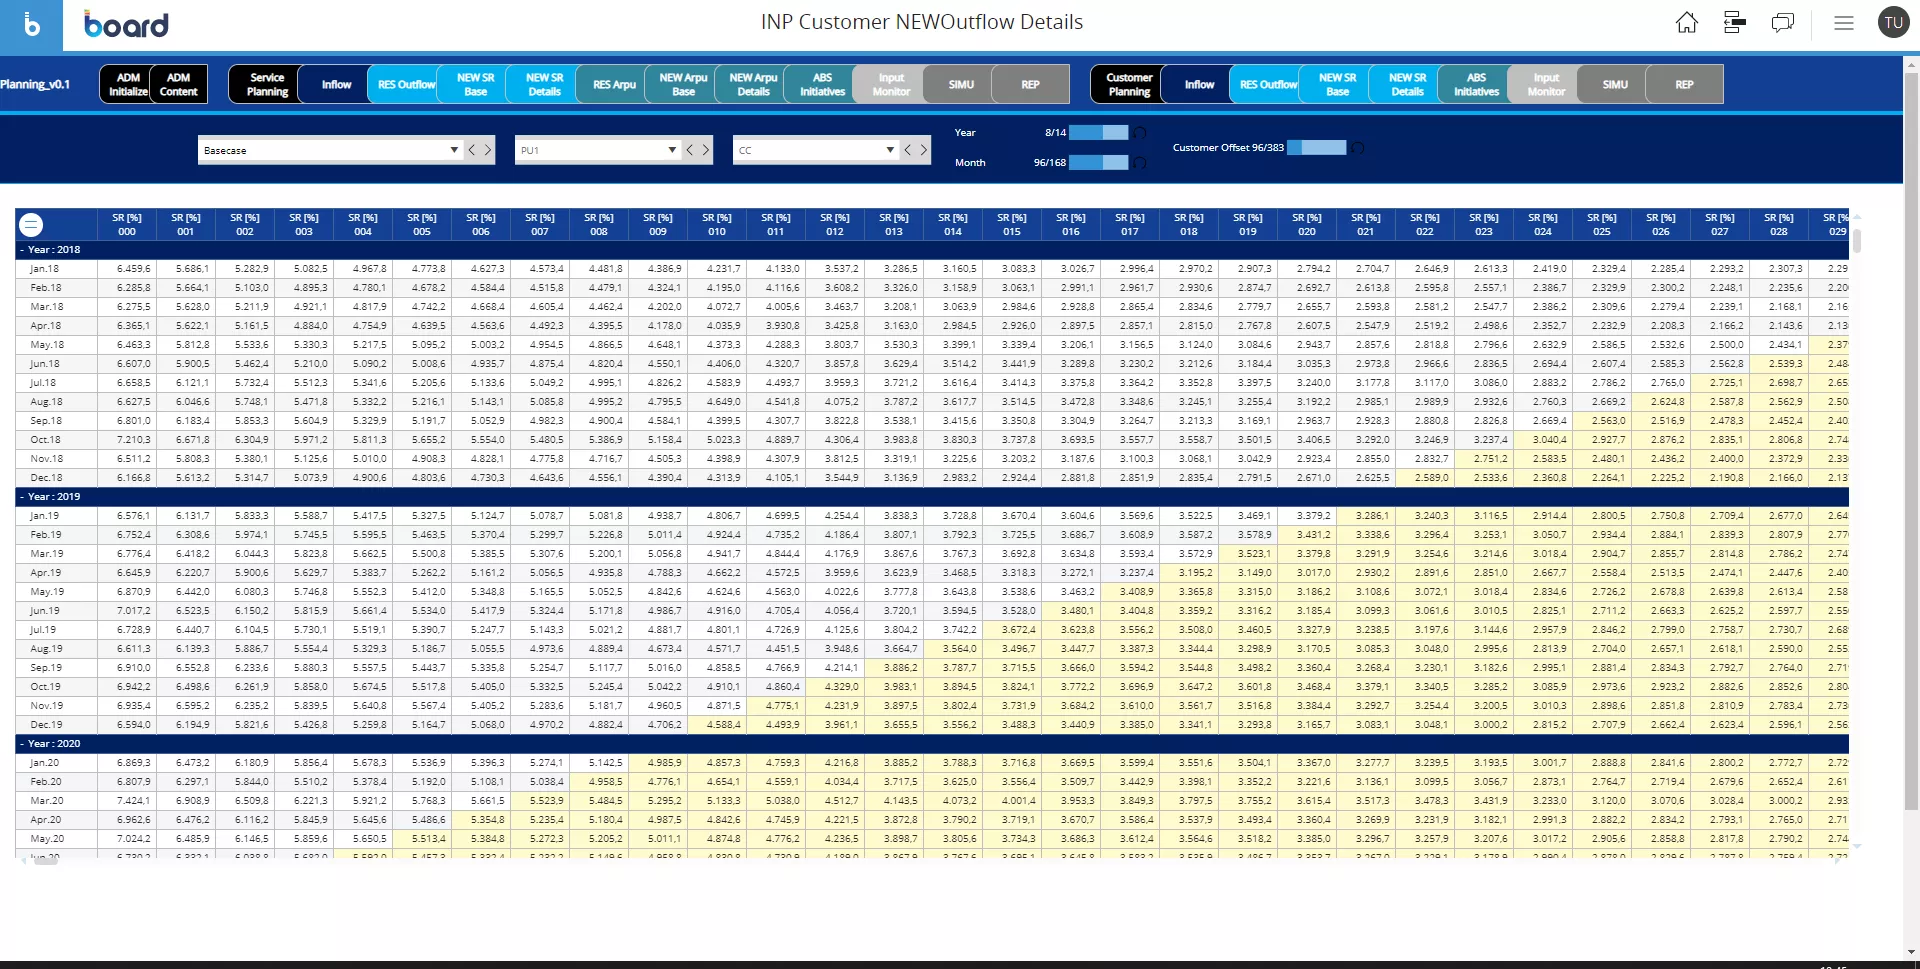Select next item for CC selector

(923, 150)
